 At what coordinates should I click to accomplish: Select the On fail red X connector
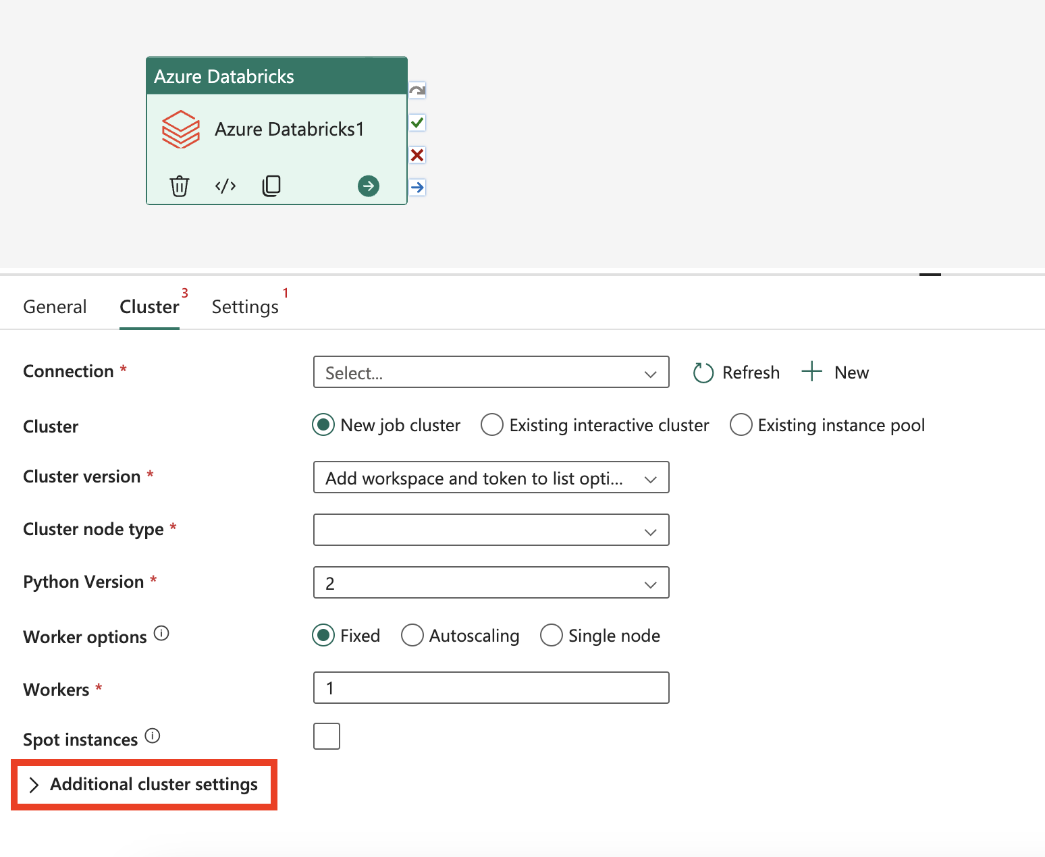click(x=417, y=155)
